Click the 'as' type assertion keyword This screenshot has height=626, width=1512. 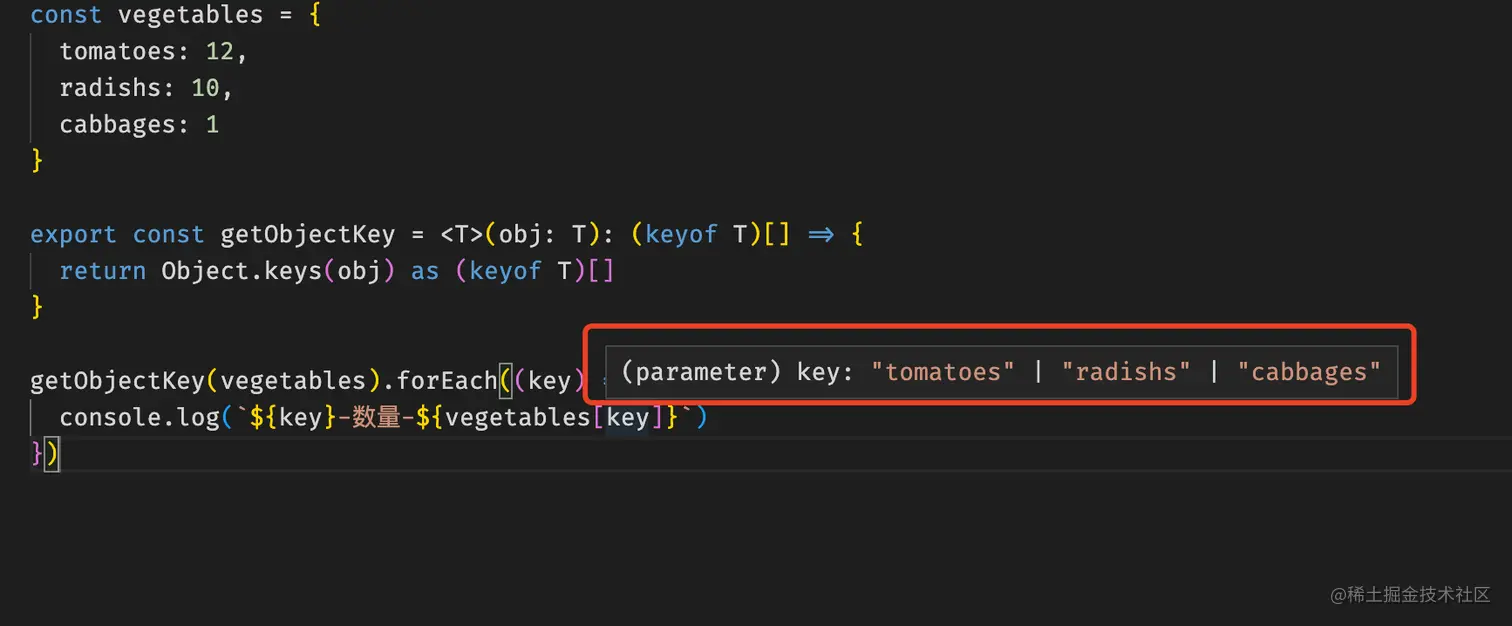(425, 271)
